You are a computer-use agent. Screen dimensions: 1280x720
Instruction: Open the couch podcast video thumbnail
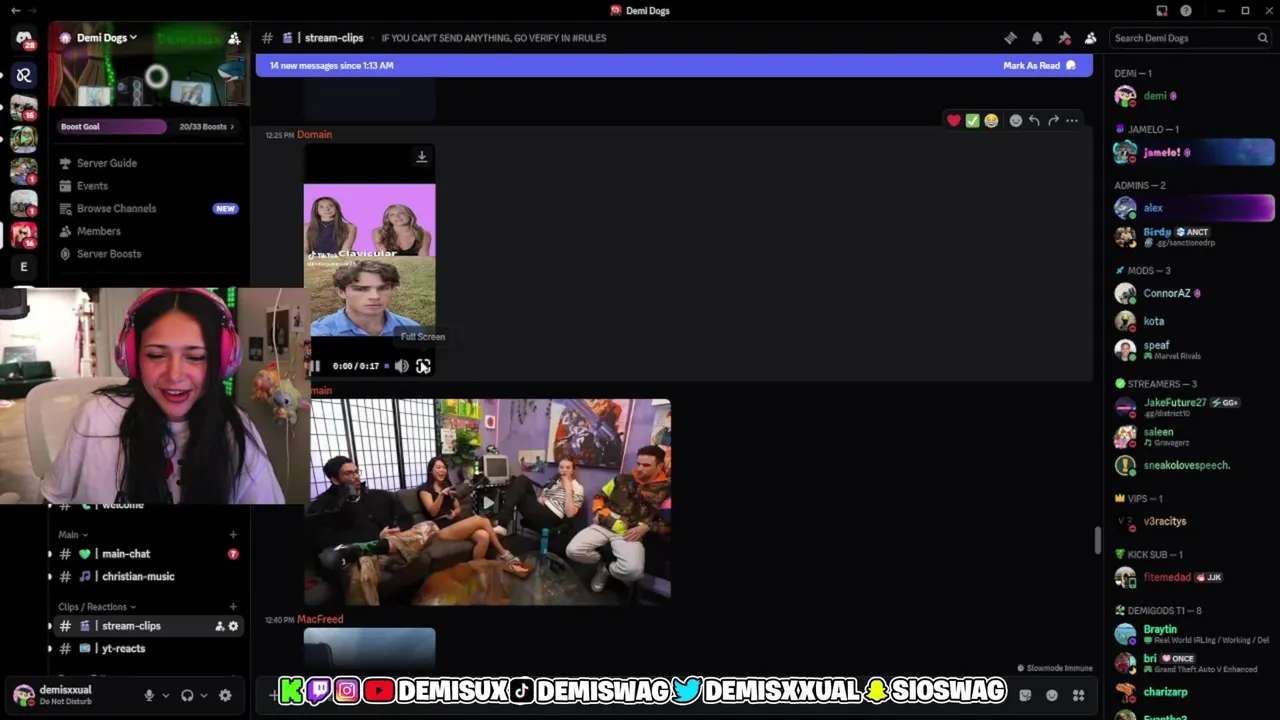[487, 502]
